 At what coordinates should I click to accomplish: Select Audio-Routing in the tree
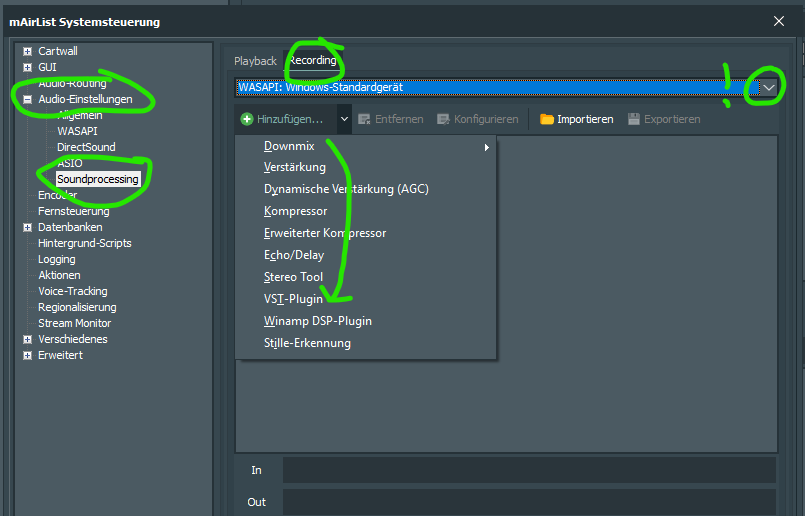point(72,83)
